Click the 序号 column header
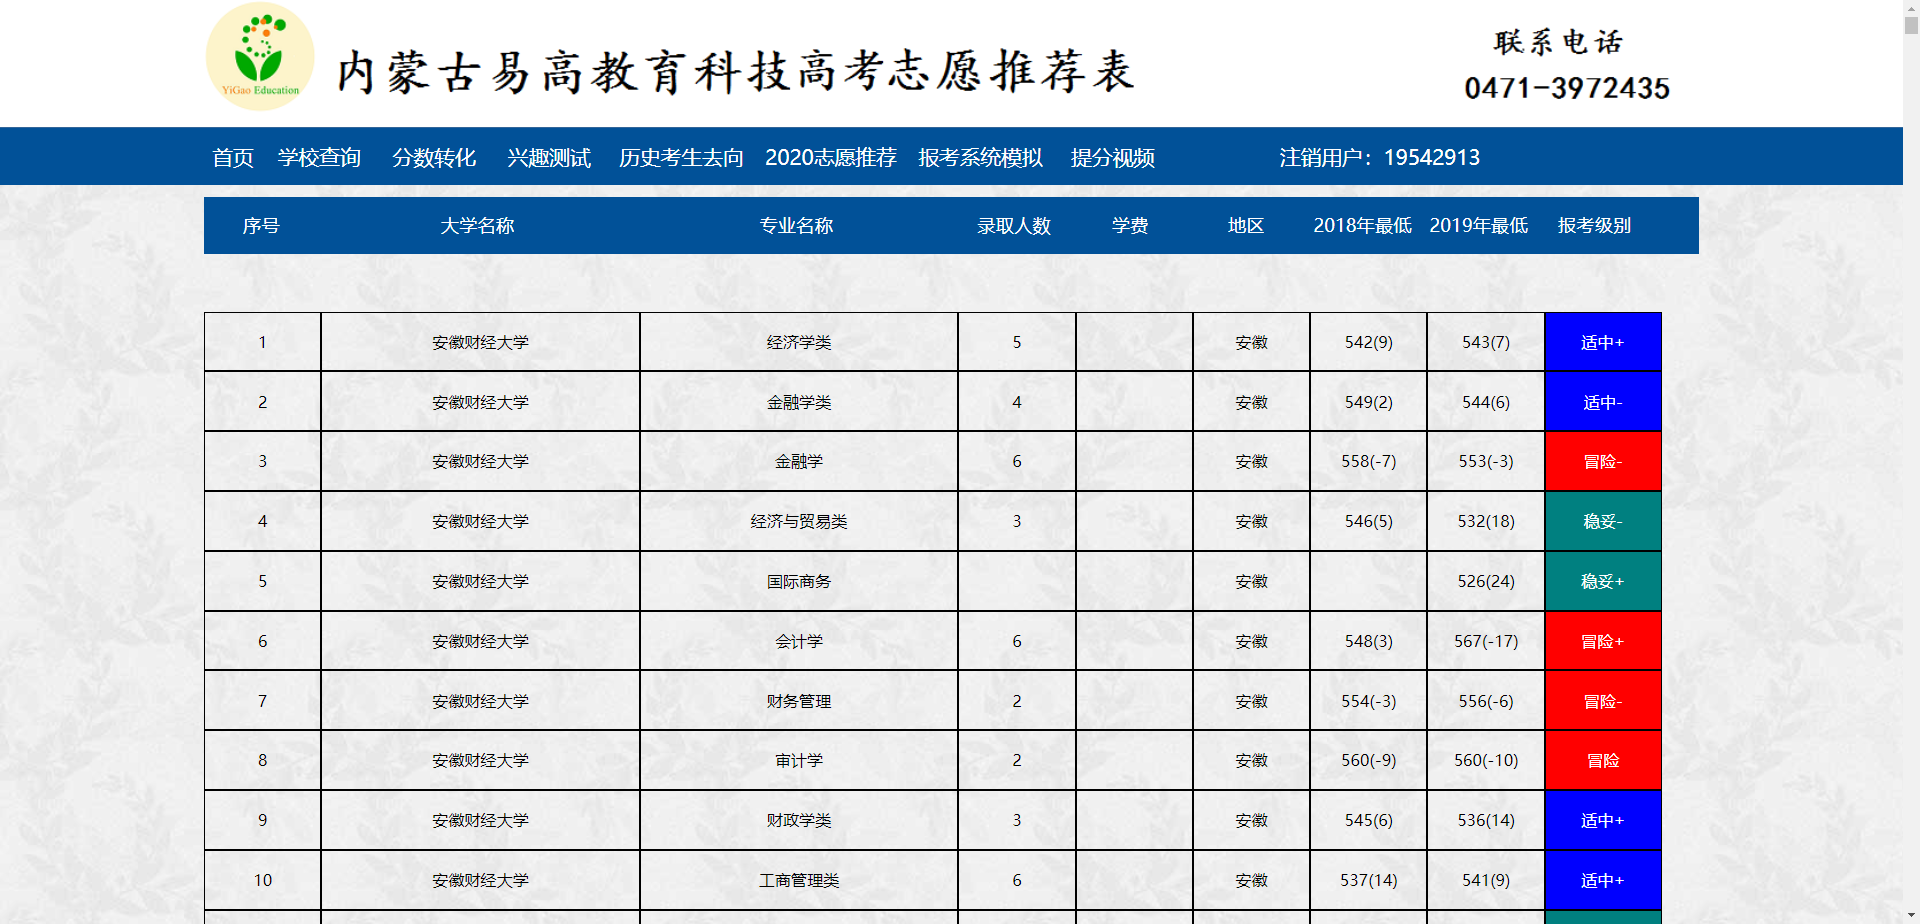Image resolution: width=1920 pixels, height=924 pixels. 261,226
